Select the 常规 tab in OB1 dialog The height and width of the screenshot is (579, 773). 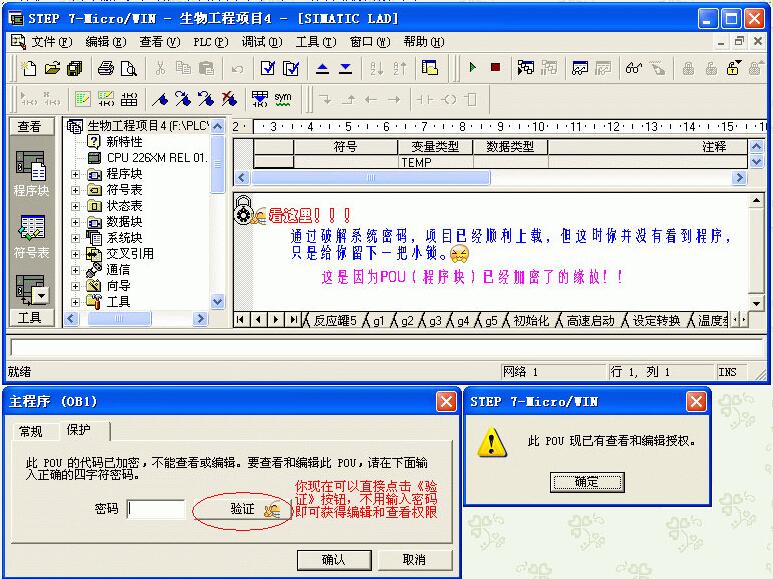point(31,432)
